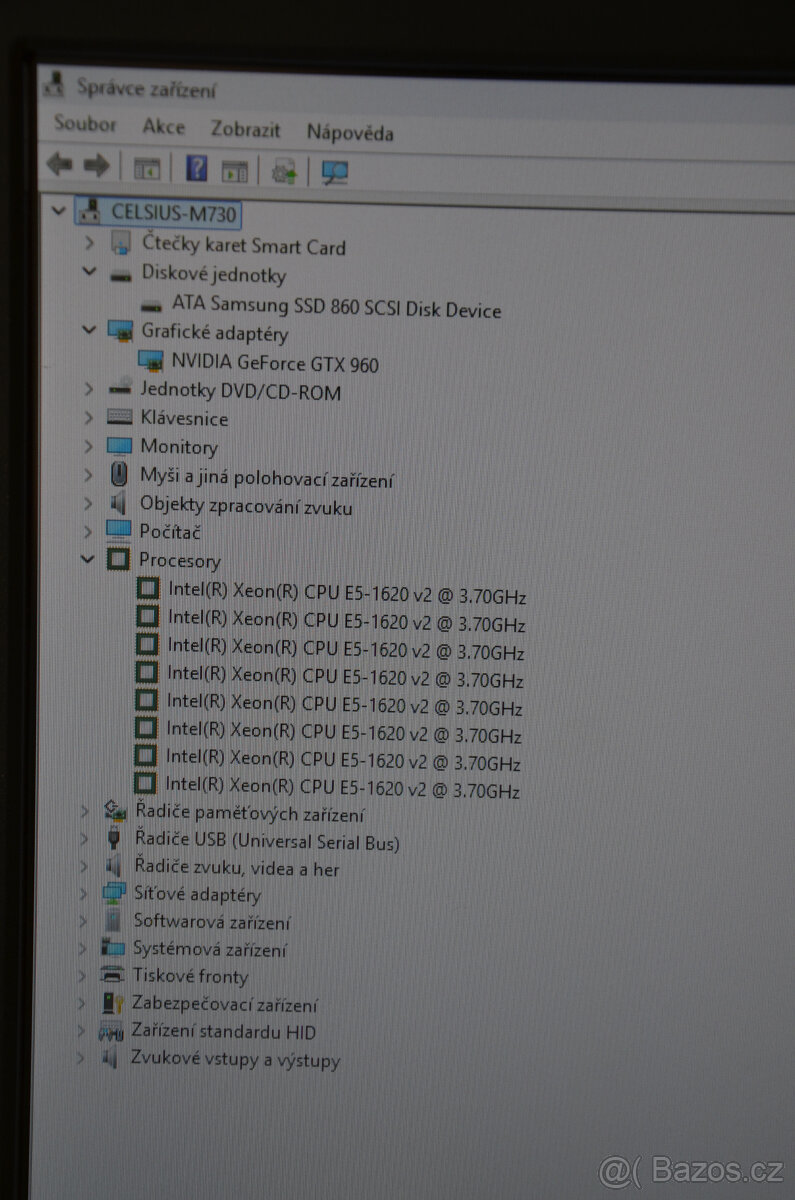The width and height of the screenshot is (795, 1200).
Task: Click the show console tree toolbar icon
Action: [x=147, y=169]
